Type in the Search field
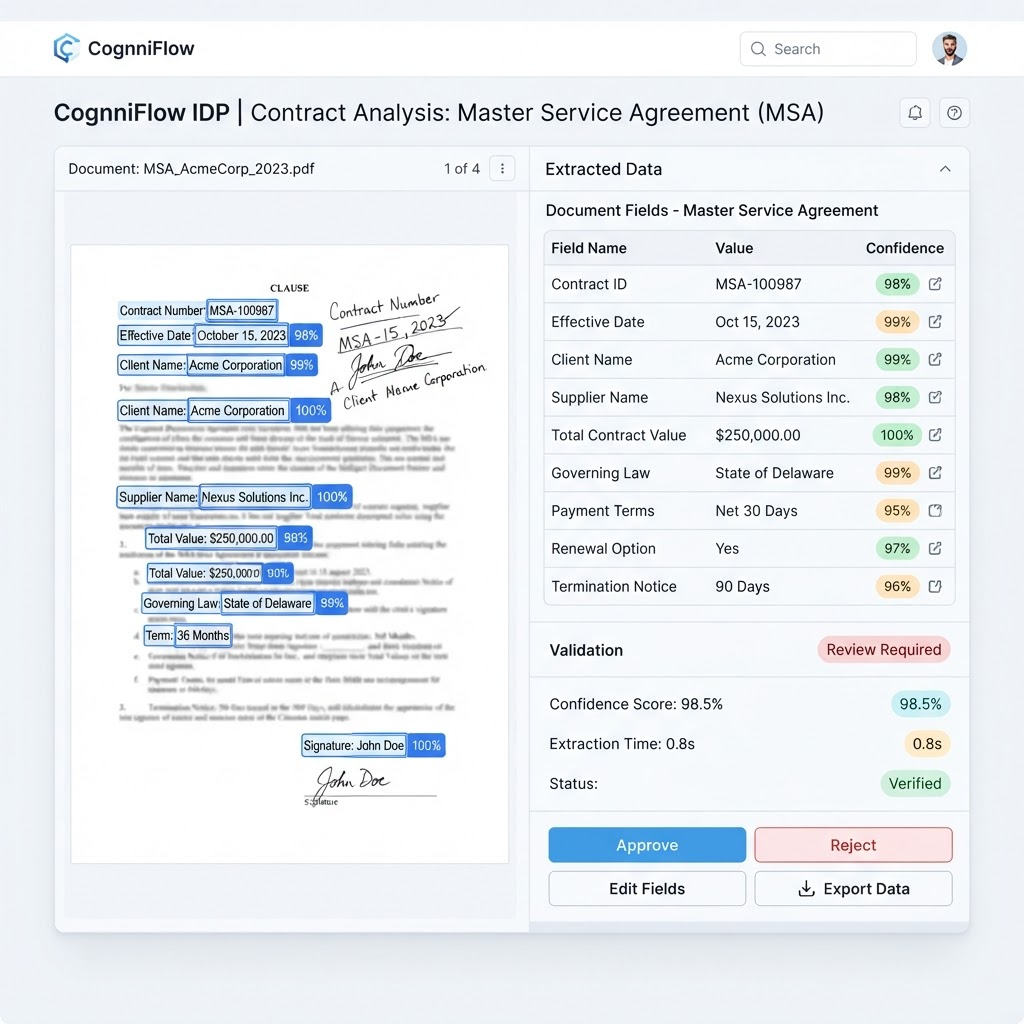 click(827, 49)
